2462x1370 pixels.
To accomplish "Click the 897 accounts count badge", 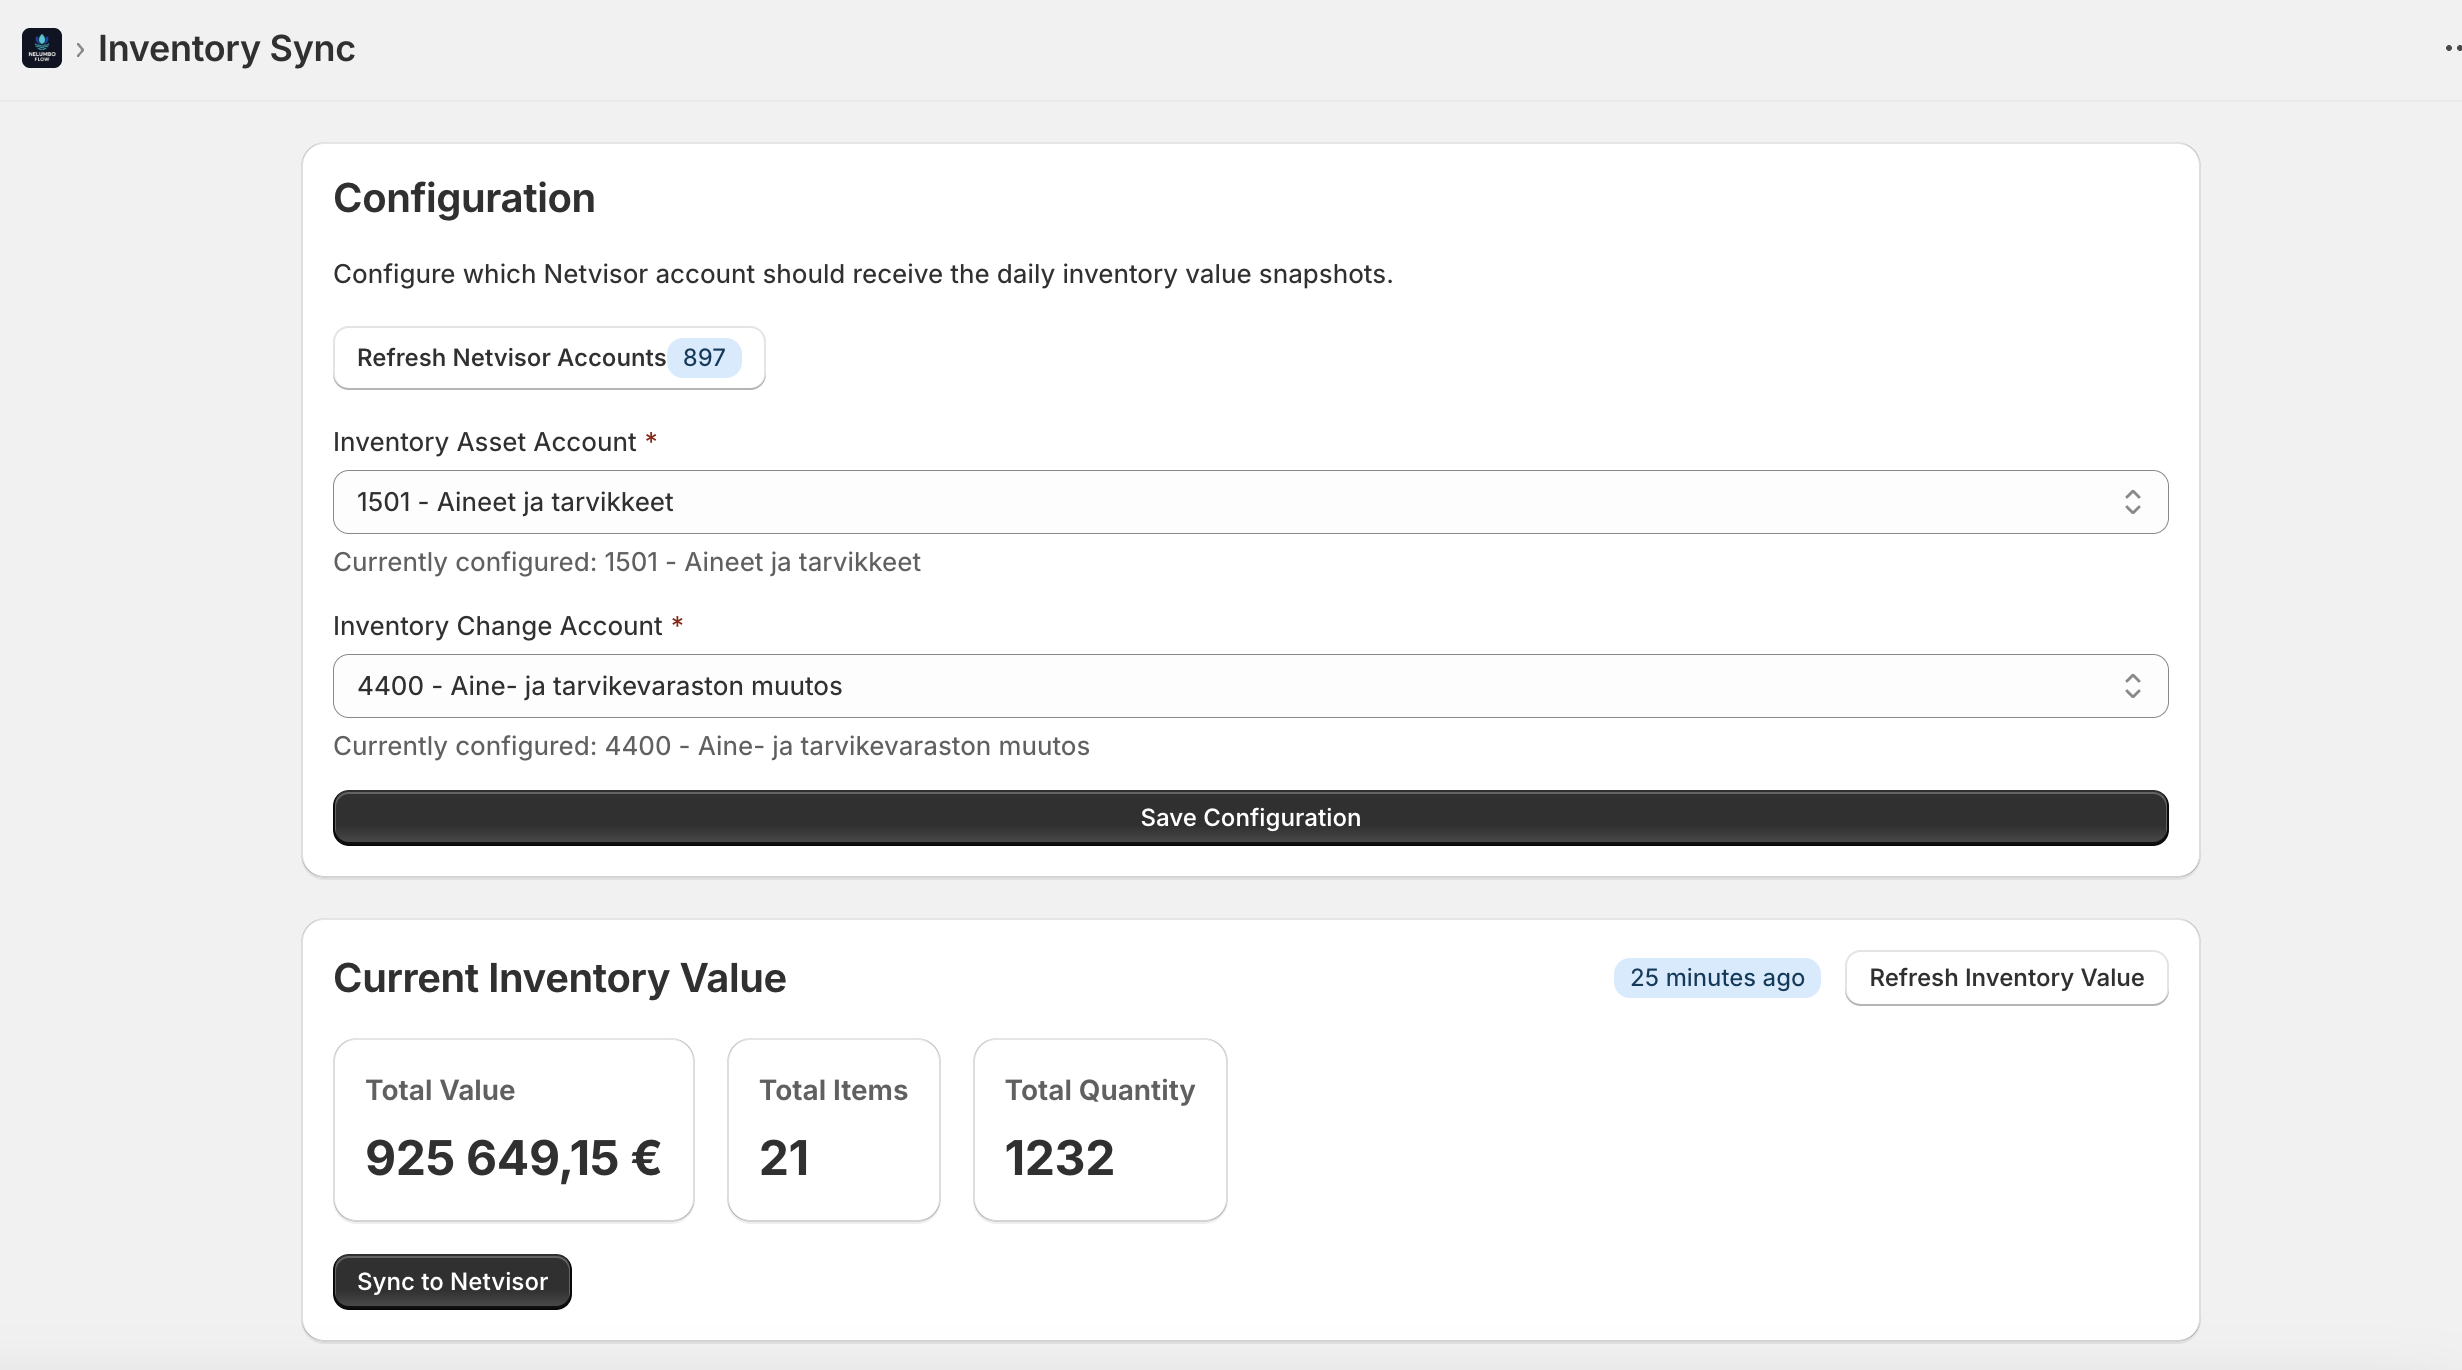I will pos(704,357).
